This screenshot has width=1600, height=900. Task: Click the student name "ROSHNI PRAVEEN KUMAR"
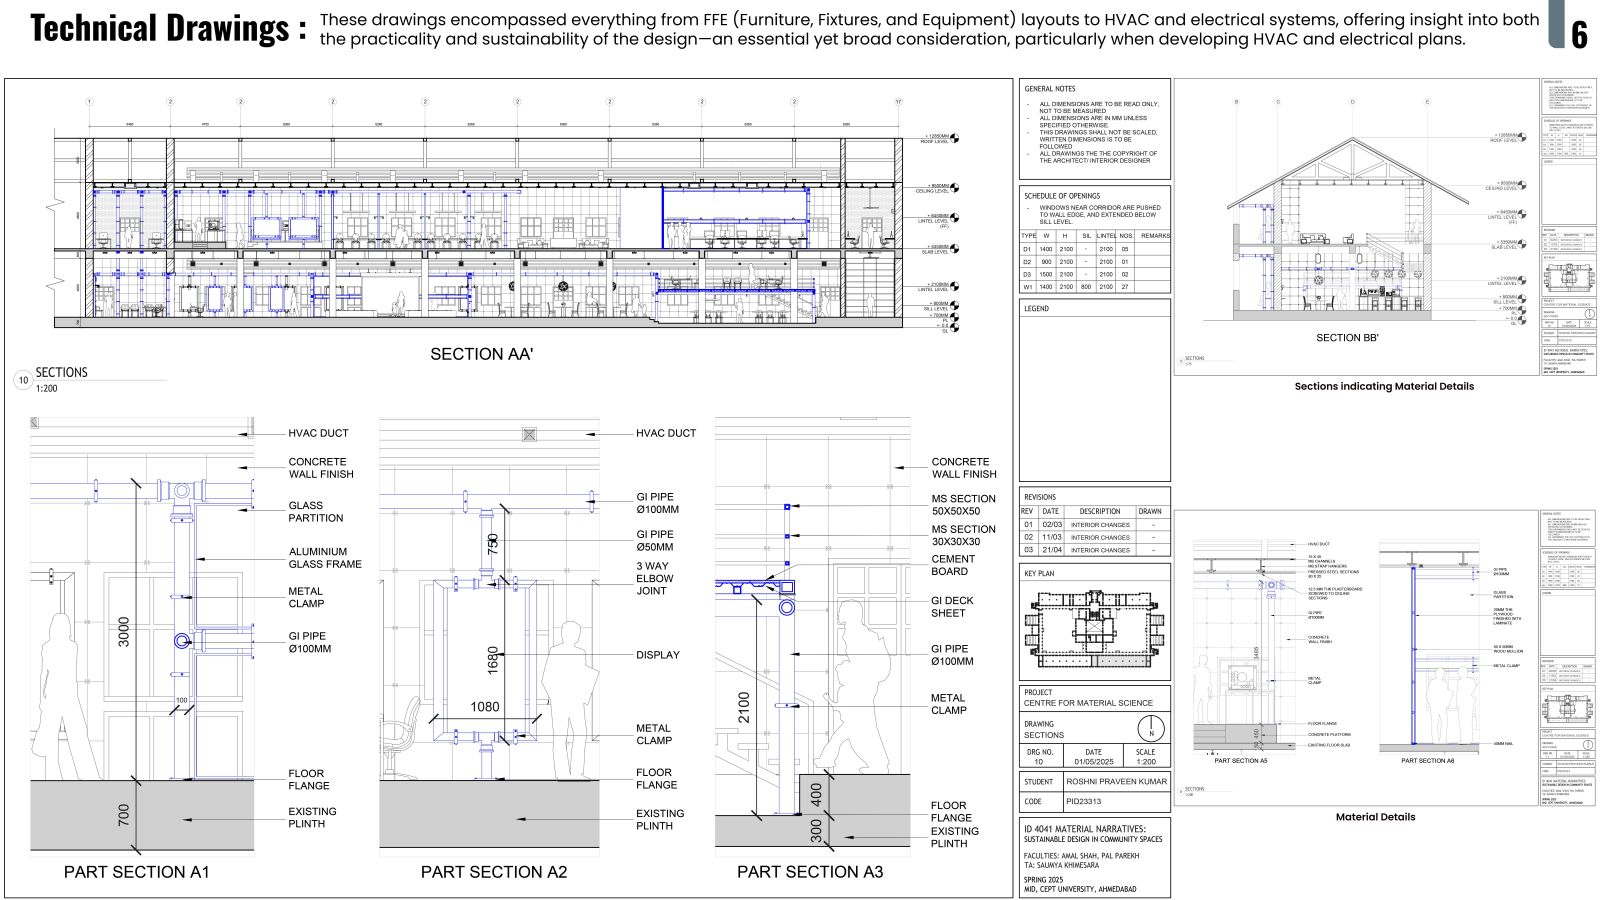coord(1116,782)
